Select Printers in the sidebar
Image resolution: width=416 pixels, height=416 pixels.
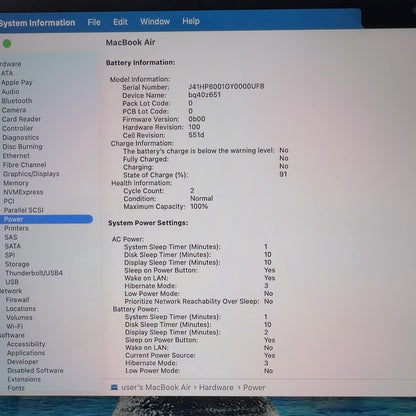tap(16, 228)
